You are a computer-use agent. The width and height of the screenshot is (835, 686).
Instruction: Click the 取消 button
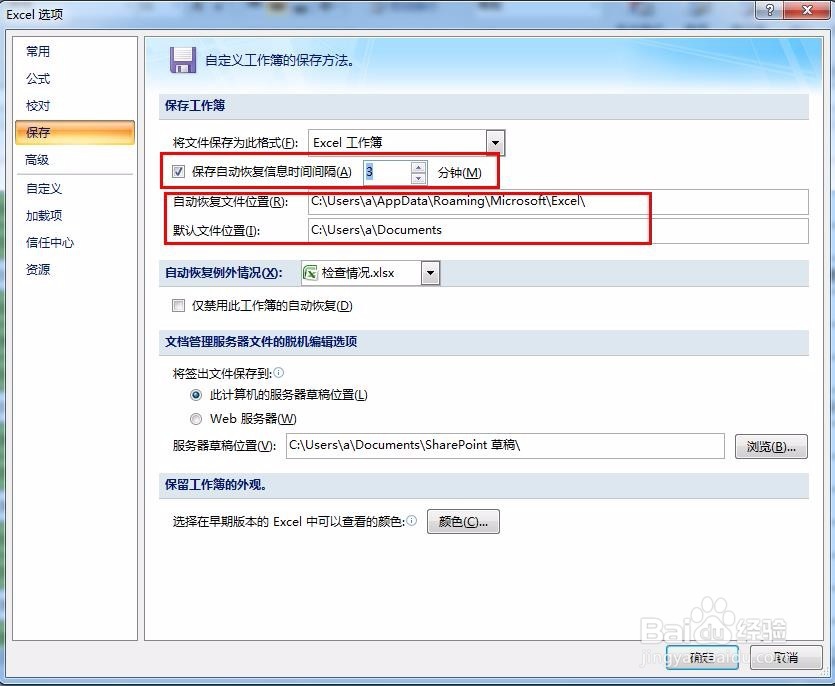click(x=786, y=657)
